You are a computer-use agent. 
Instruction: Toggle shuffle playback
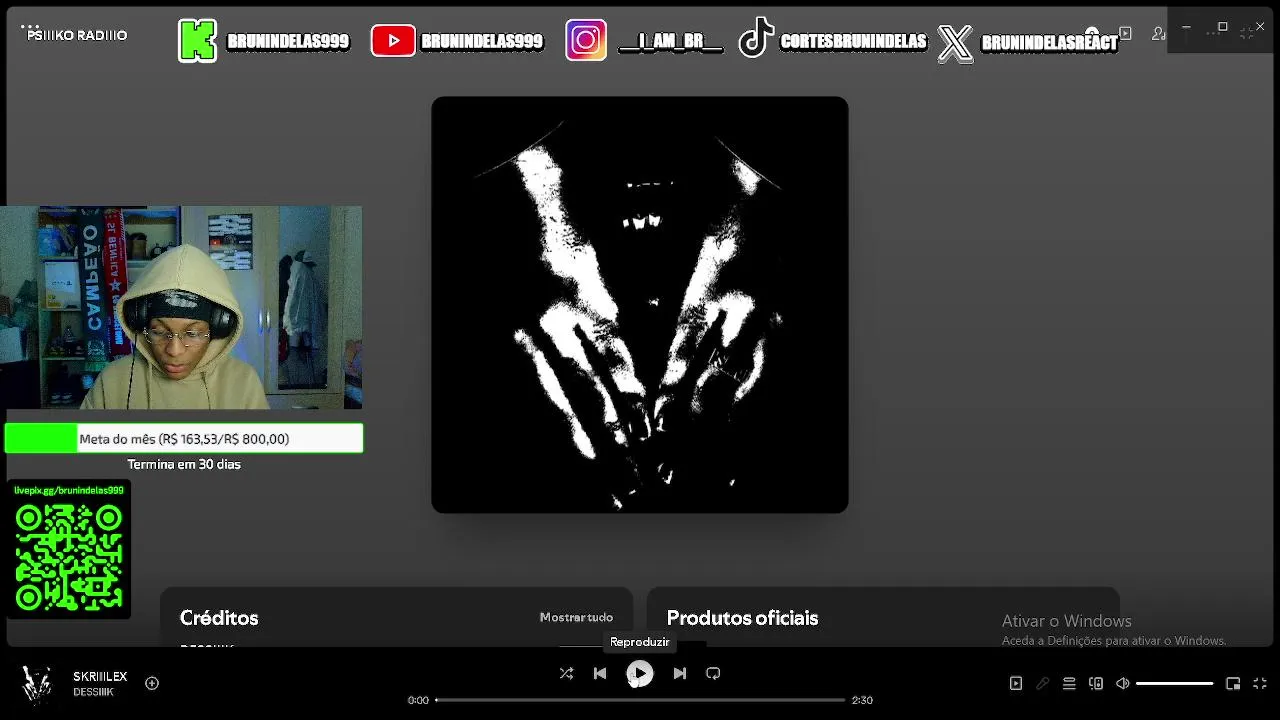click(x=566, y=673)
